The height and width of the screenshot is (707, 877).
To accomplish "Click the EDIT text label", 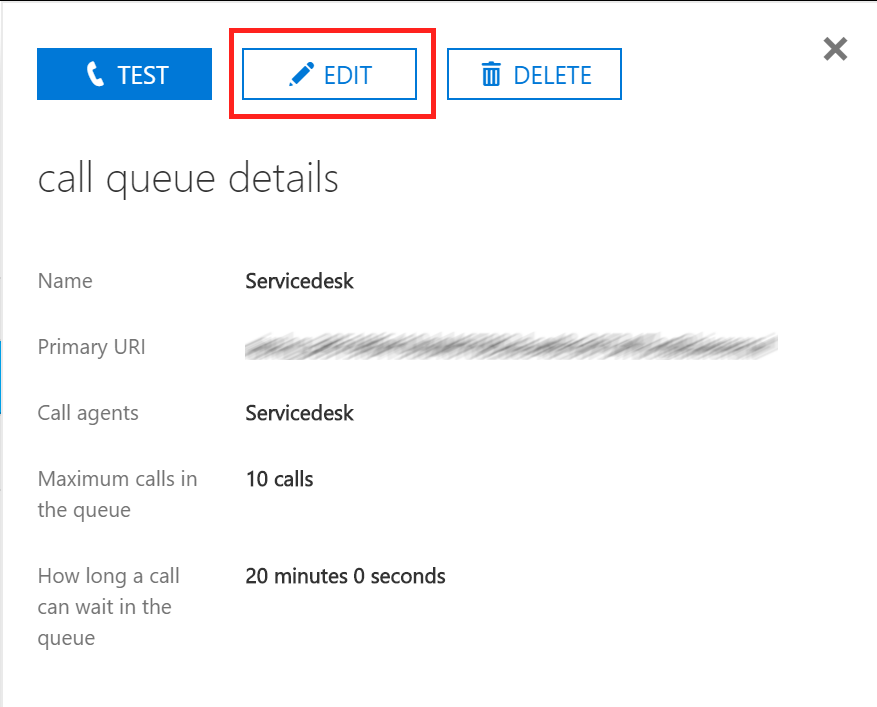I will pyautogui.click(x=348, y=75).
